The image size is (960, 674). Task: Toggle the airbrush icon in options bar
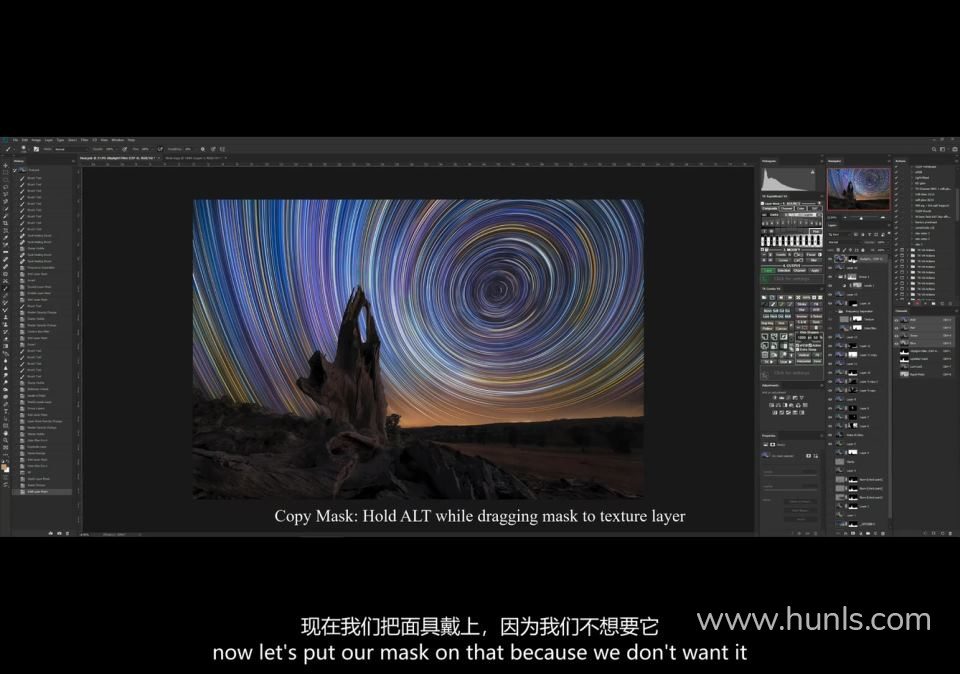click(160, 149)
